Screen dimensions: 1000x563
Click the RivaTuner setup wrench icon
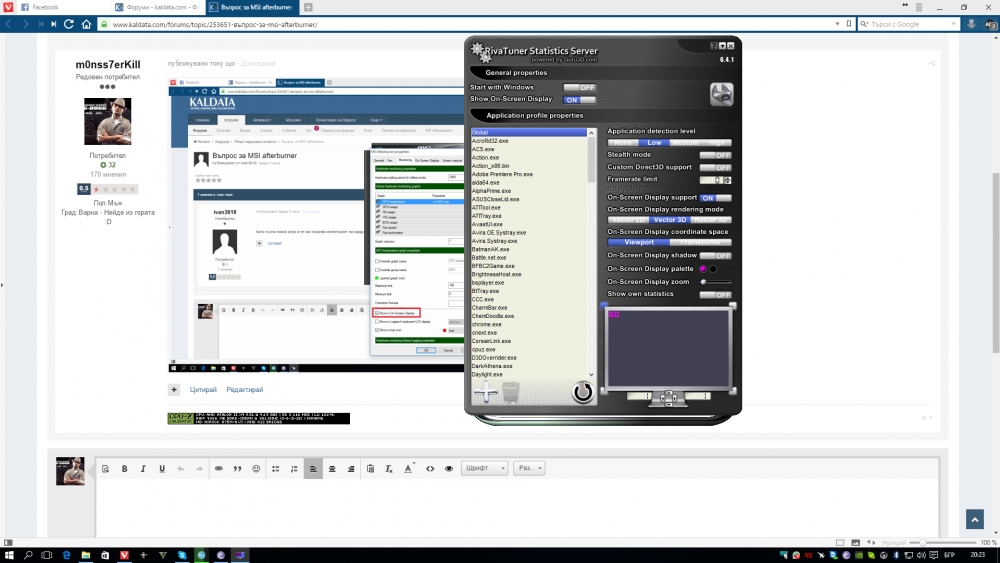721,94
